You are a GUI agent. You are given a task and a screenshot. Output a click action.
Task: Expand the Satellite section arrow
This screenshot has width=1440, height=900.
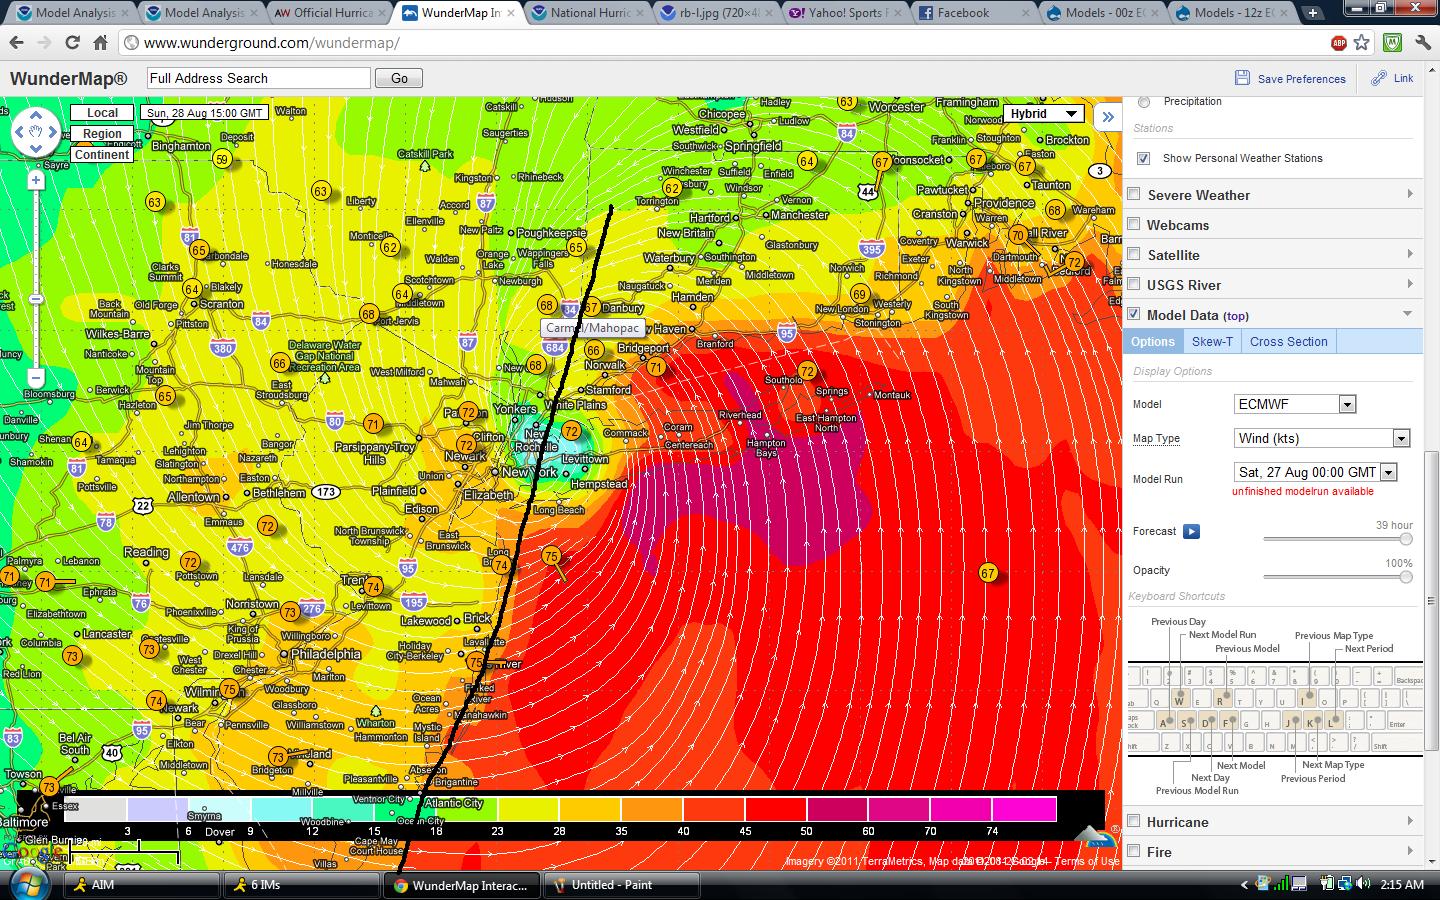coord(1410,254)
